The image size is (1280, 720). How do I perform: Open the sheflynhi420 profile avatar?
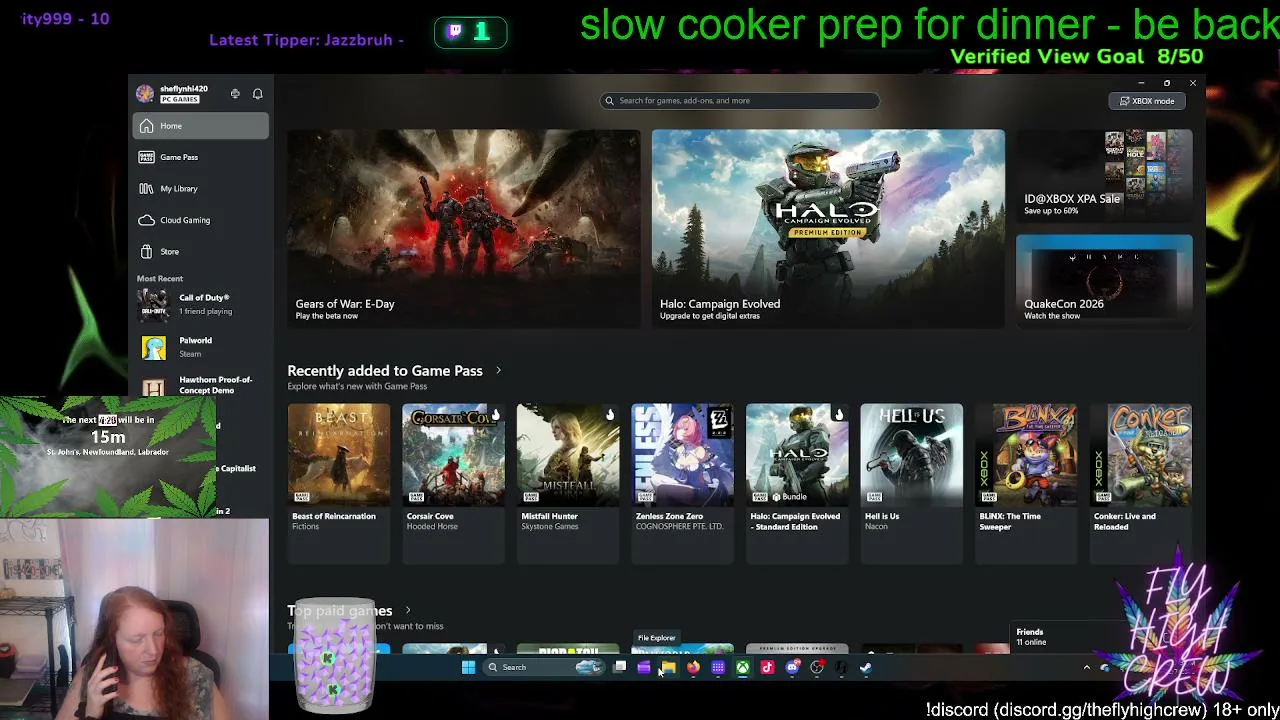(x=146, y=94)
